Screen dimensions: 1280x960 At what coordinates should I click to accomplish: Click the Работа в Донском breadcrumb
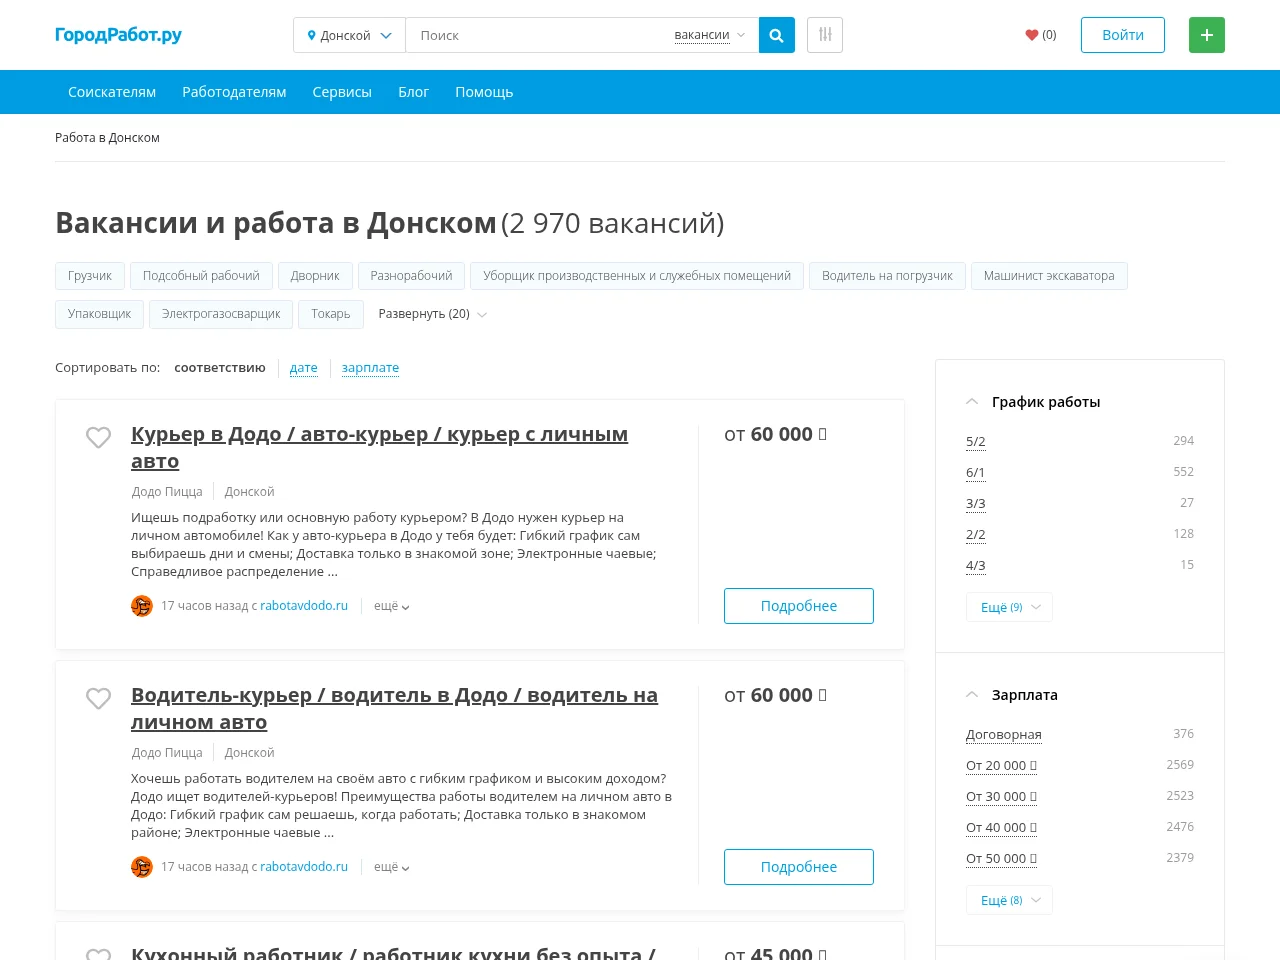107,138
